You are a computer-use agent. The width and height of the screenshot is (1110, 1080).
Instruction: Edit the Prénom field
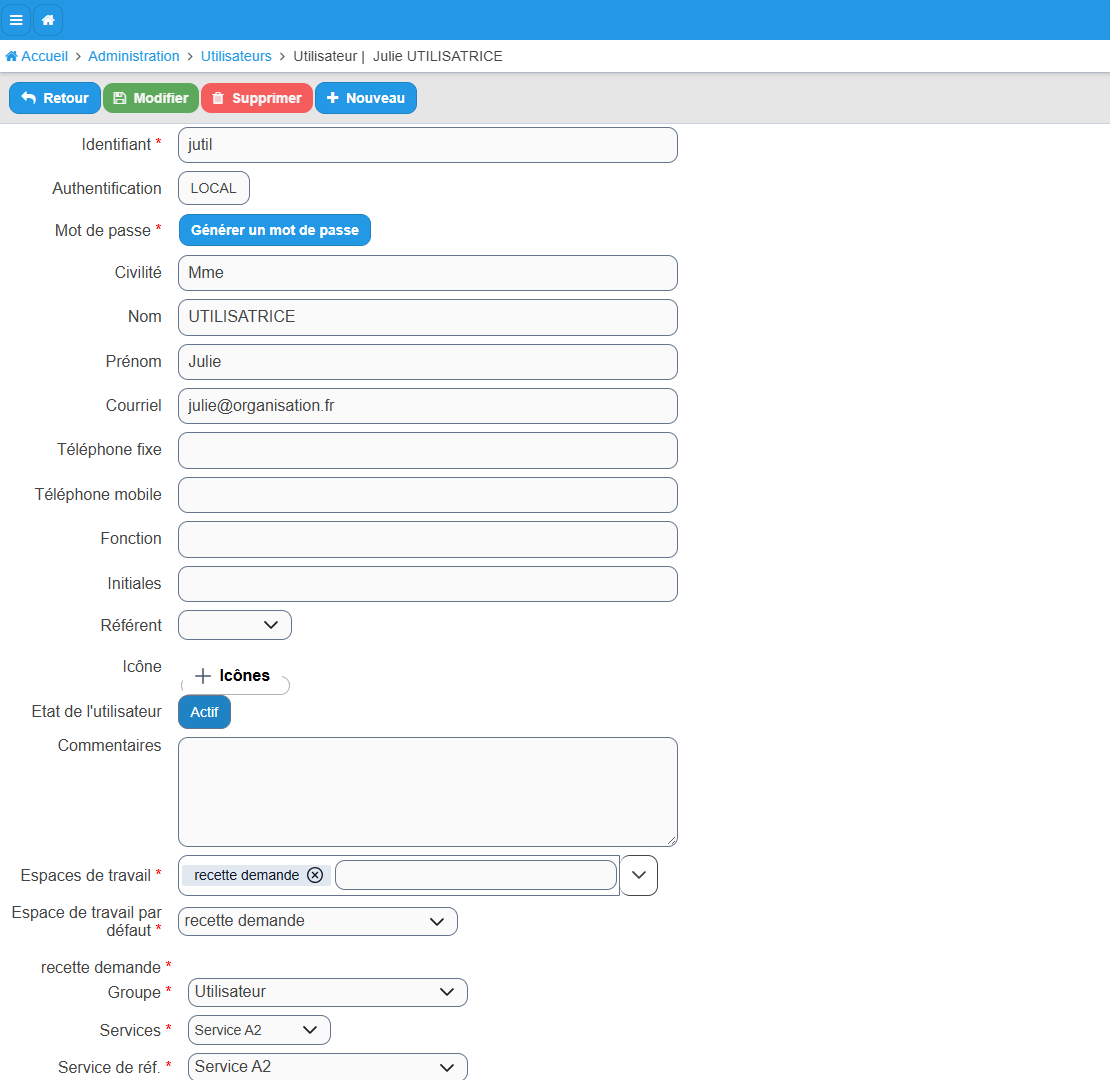pyautogui.click(x=428, y=362)
